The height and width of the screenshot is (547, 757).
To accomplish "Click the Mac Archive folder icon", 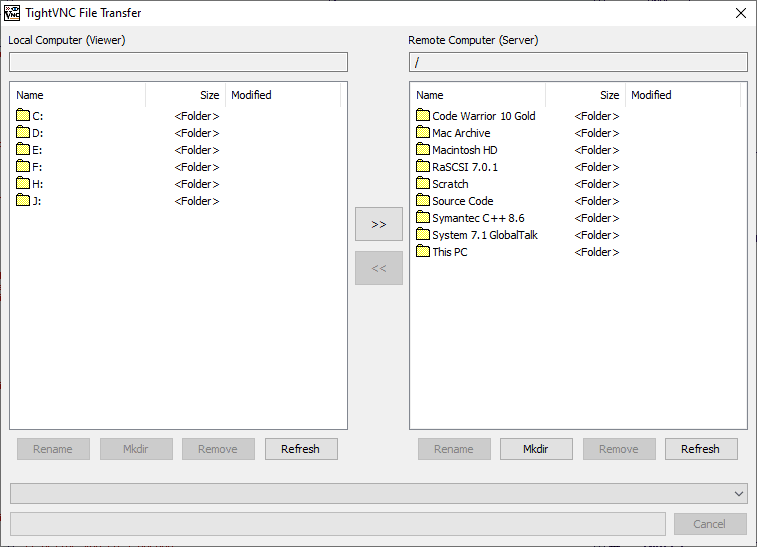I will pos(423,132).
